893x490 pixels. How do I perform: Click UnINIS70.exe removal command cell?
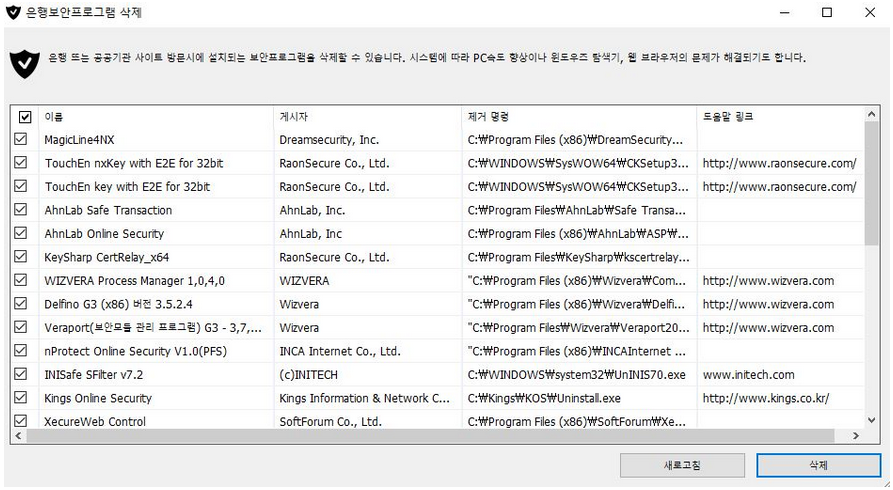(576, 375)
